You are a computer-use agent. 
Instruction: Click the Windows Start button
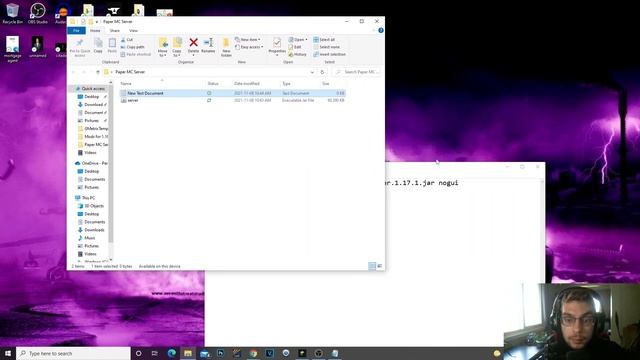click(8, 353)
